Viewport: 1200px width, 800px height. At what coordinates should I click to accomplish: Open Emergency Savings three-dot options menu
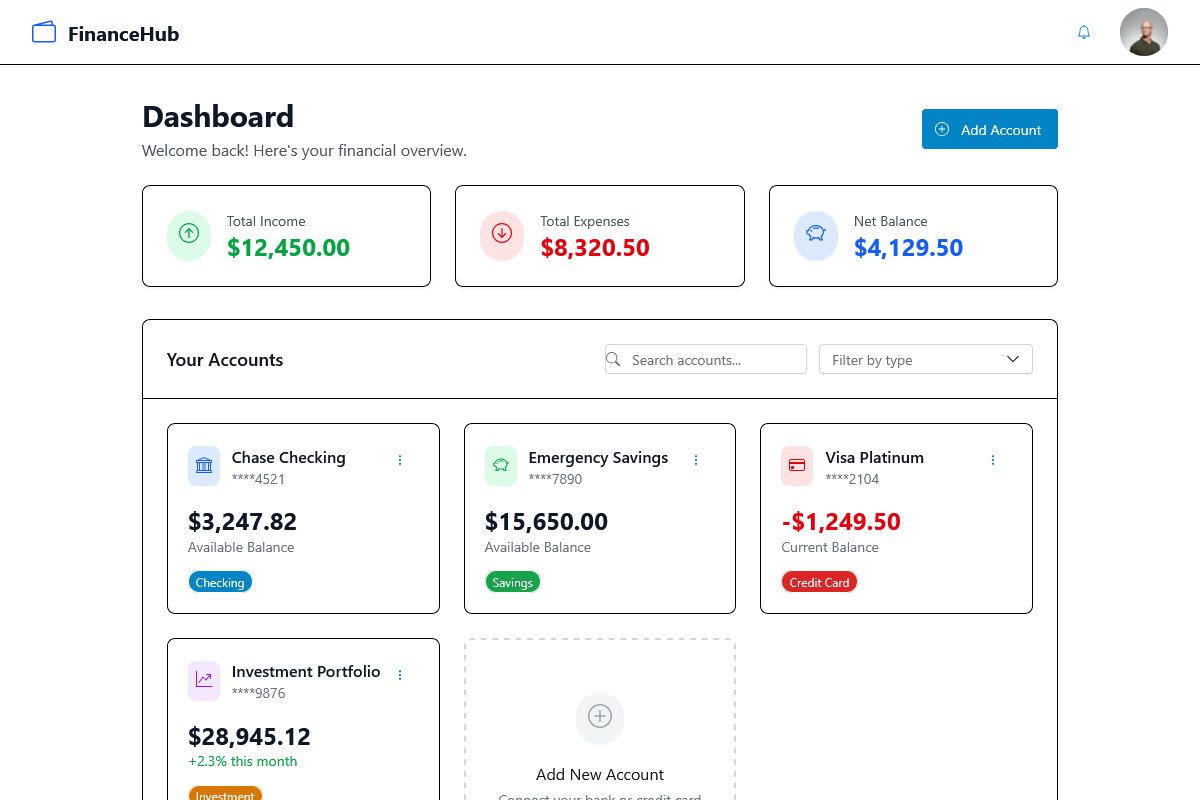click(696, 460)
